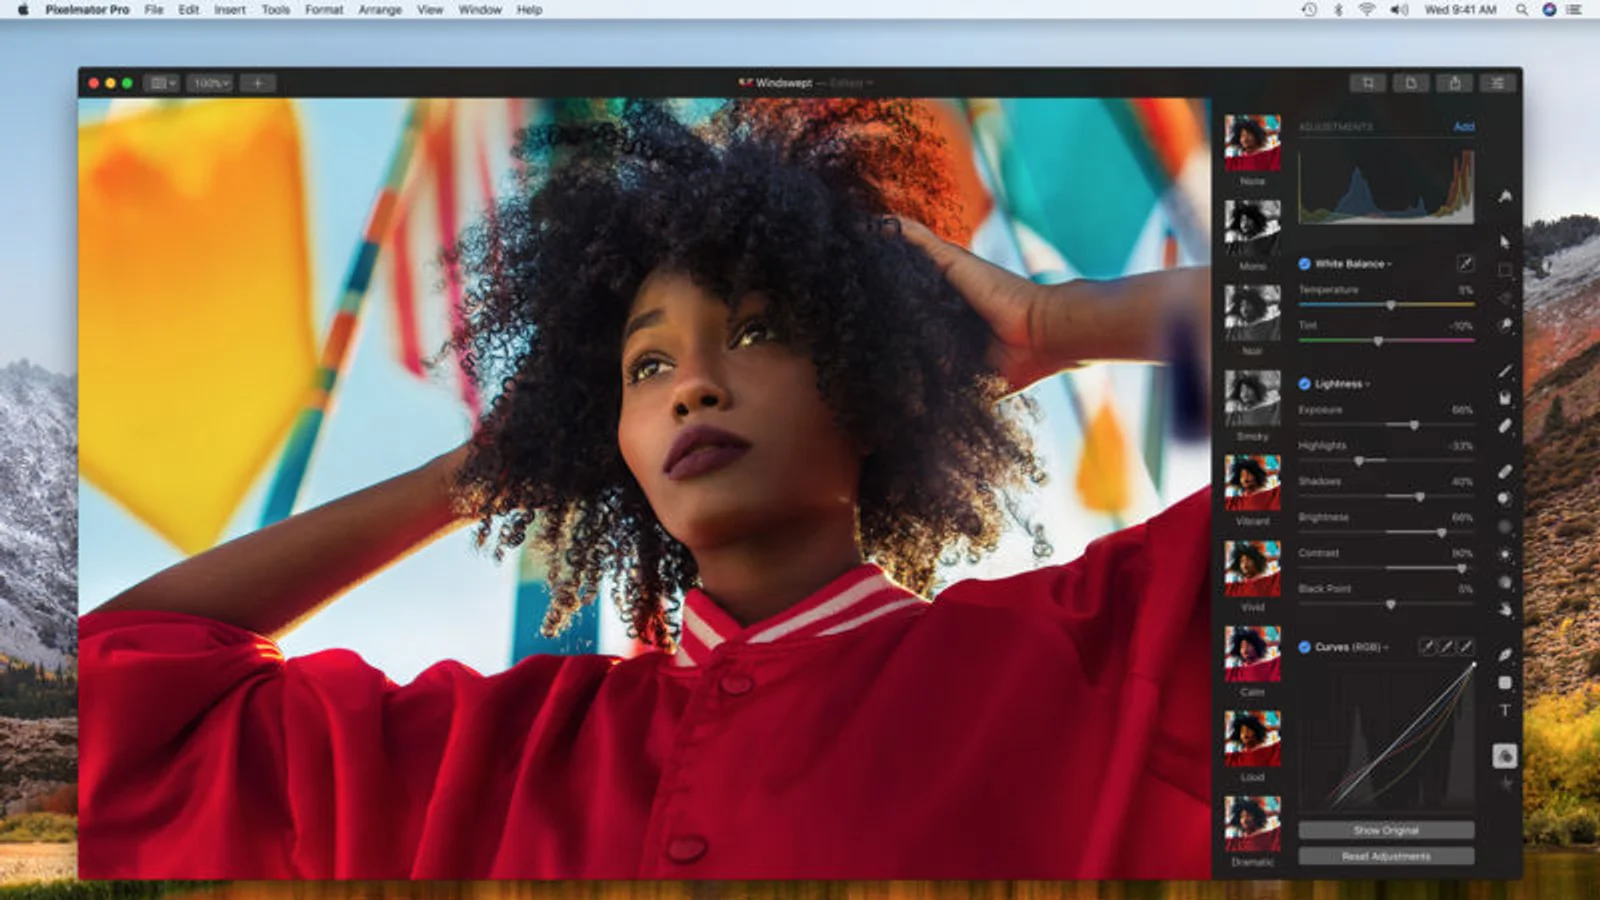Image resolution: width=1600 pixels, height=900 pixels.
Task: Select the Color Adjustments tool
Action: tap(1504, 756)
